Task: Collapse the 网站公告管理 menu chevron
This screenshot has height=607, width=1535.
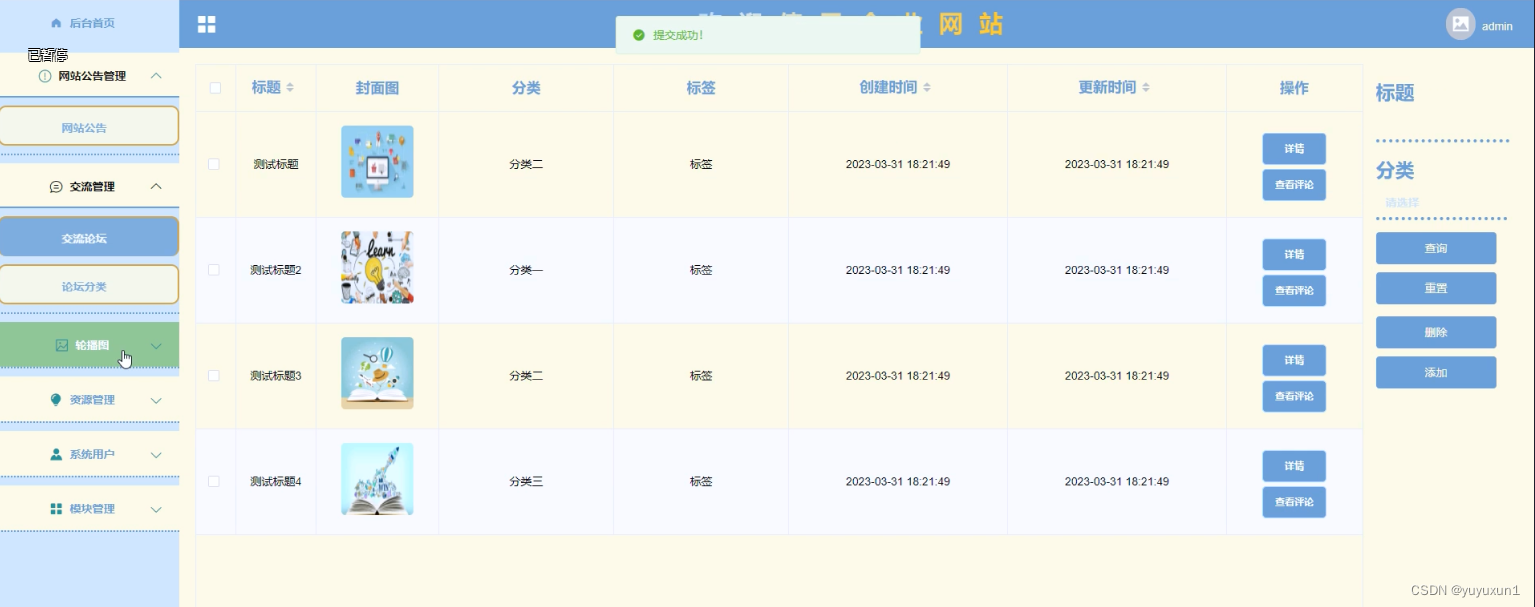Action: coord(155,76)
